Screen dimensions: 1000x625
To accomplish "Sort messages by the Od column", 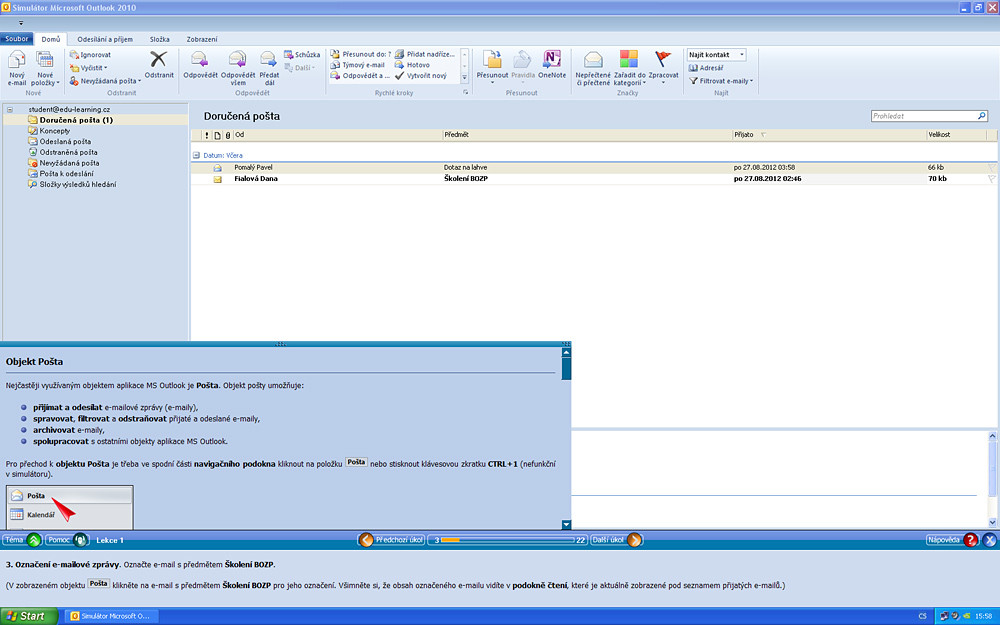I will click(337, 135).
